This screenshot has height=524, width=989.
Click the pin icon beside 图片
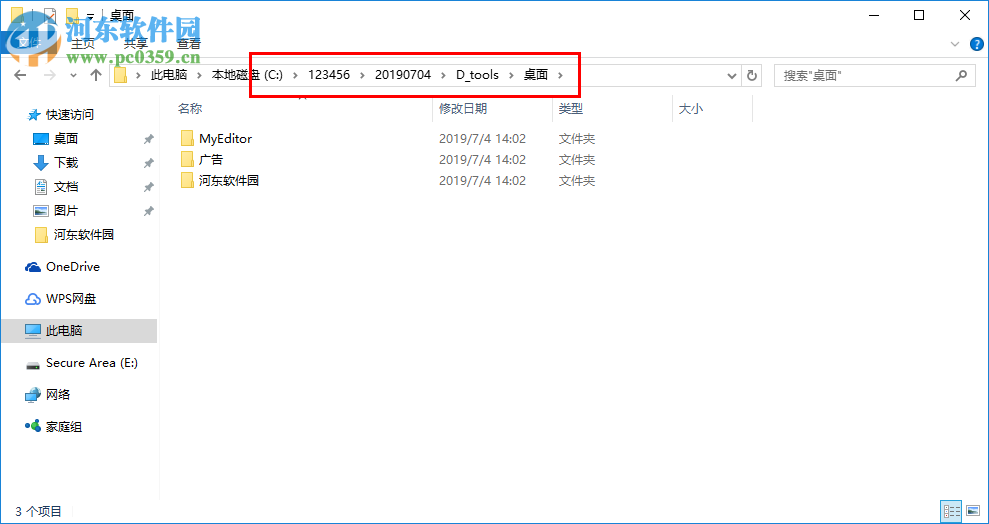pyautogui.click(x=148, y=211)
